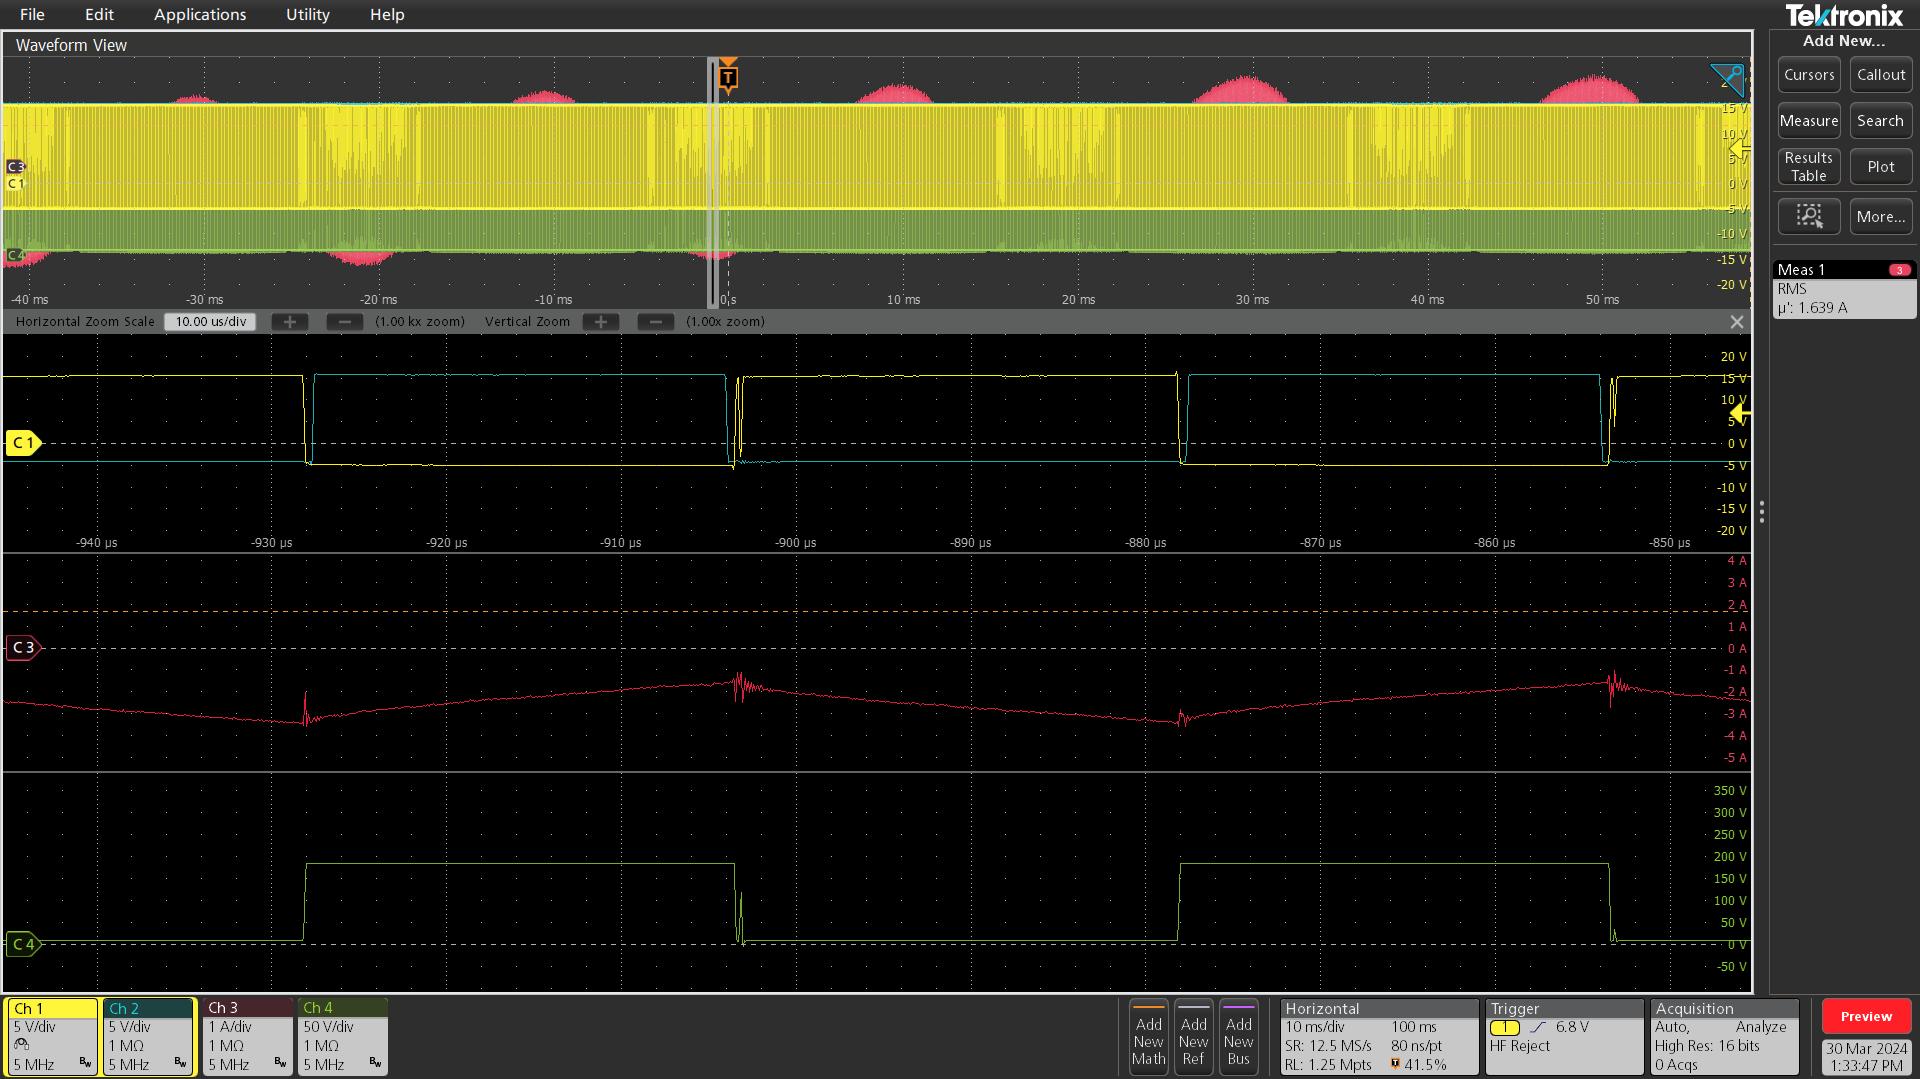Click the Cursors button
This screenshot has width=1920, height=1079.
coord(1809,75)
